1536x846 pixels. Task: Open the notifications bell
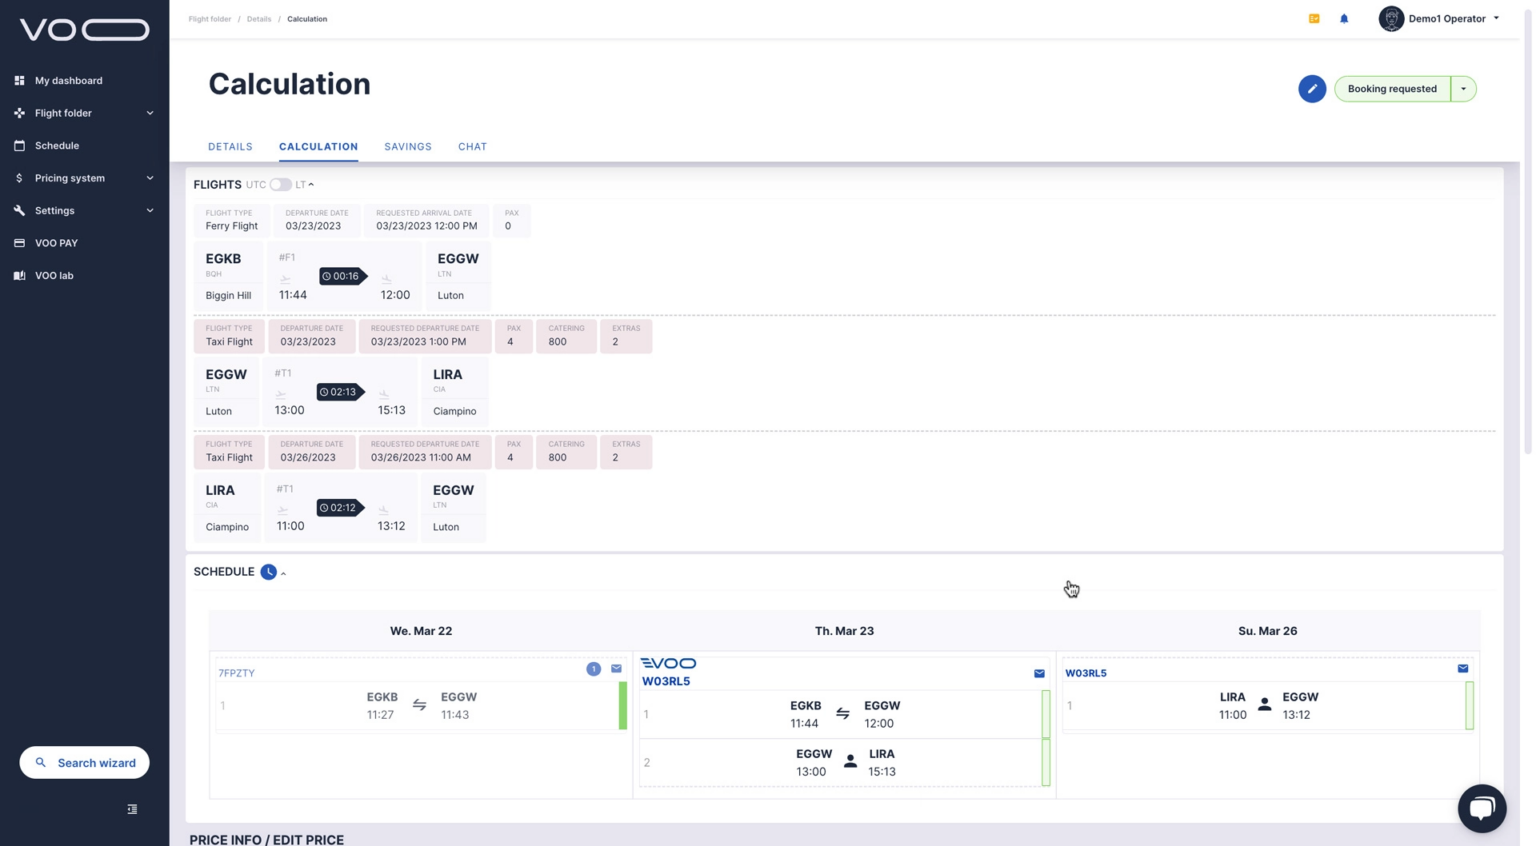1343,19
